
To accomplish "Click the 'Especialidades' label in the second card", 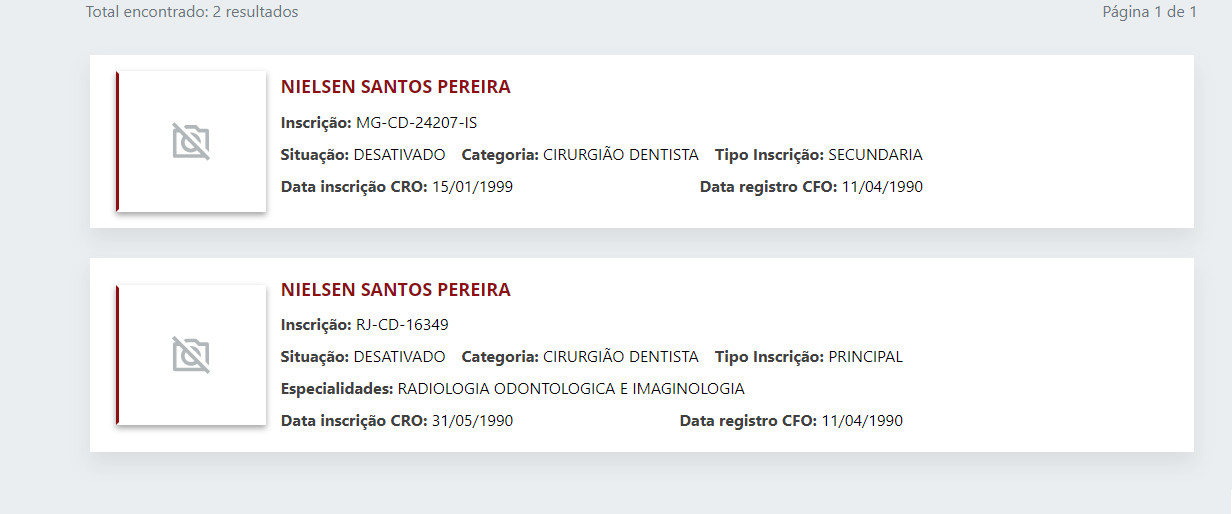I will coord(337,389).
